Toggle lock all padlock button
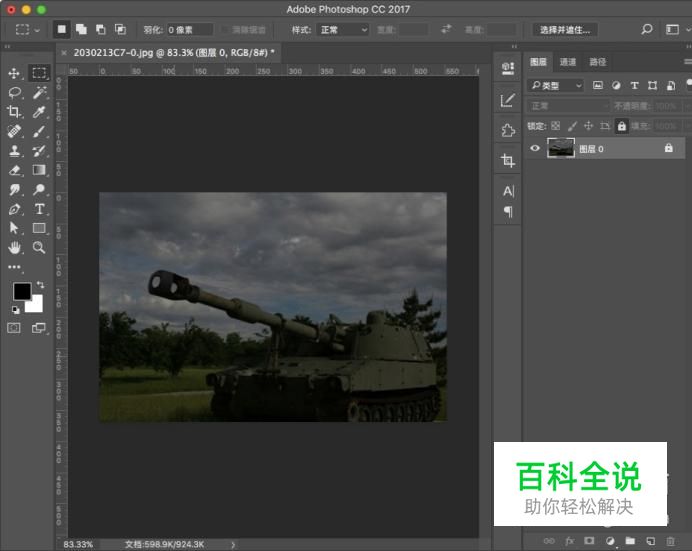Viewport: 692px width, 551px height. tap(621, 126)
